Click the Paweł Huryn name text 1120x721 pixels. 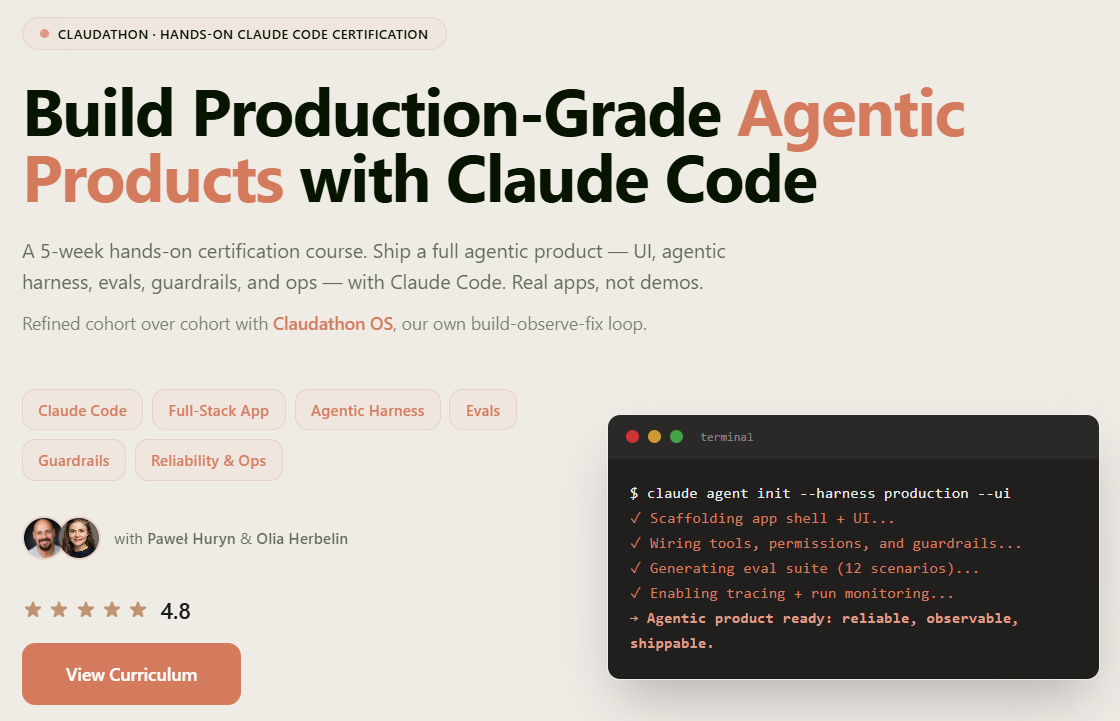click(191, 539)
